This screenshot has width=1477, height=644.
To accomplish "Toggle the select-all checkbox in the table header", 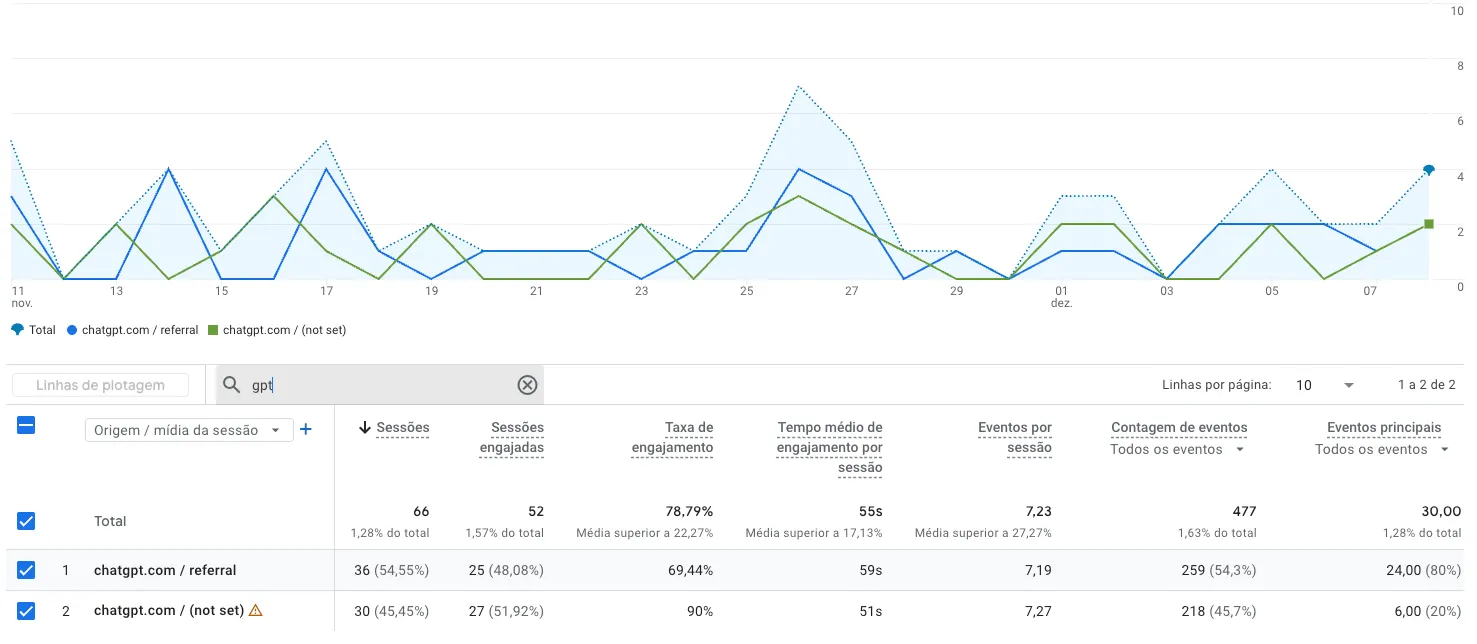I will [27, 425].
